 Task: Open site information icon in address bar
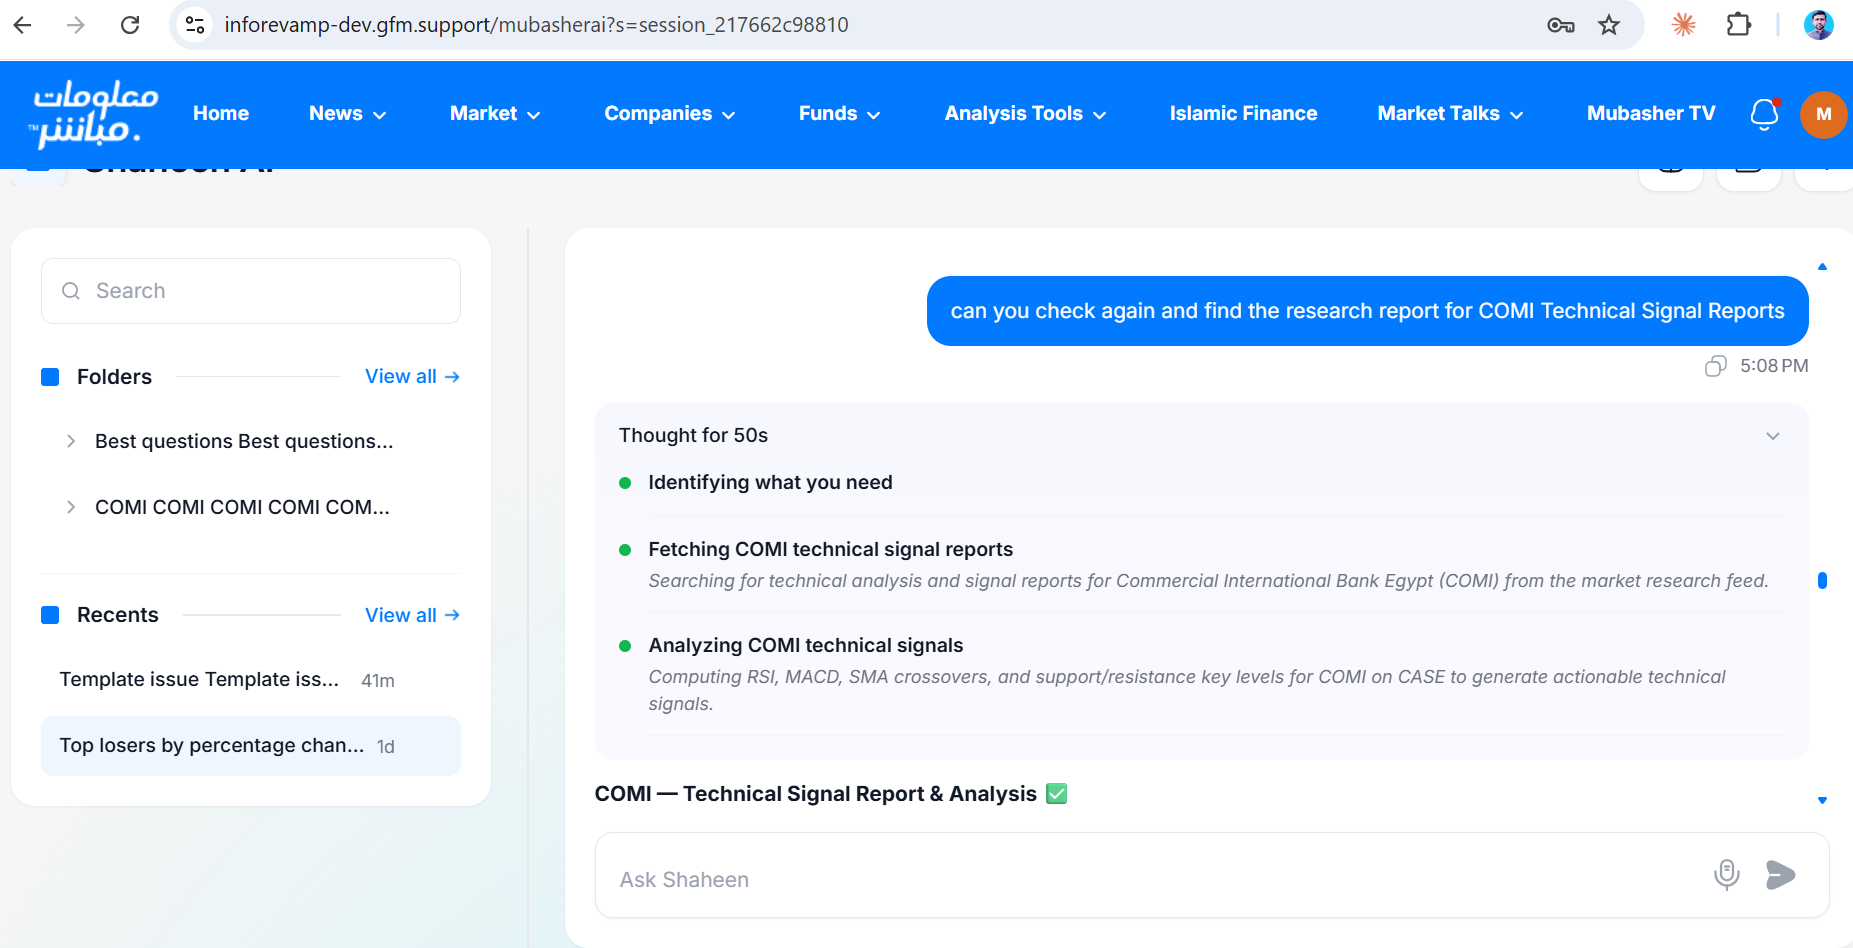196,25
